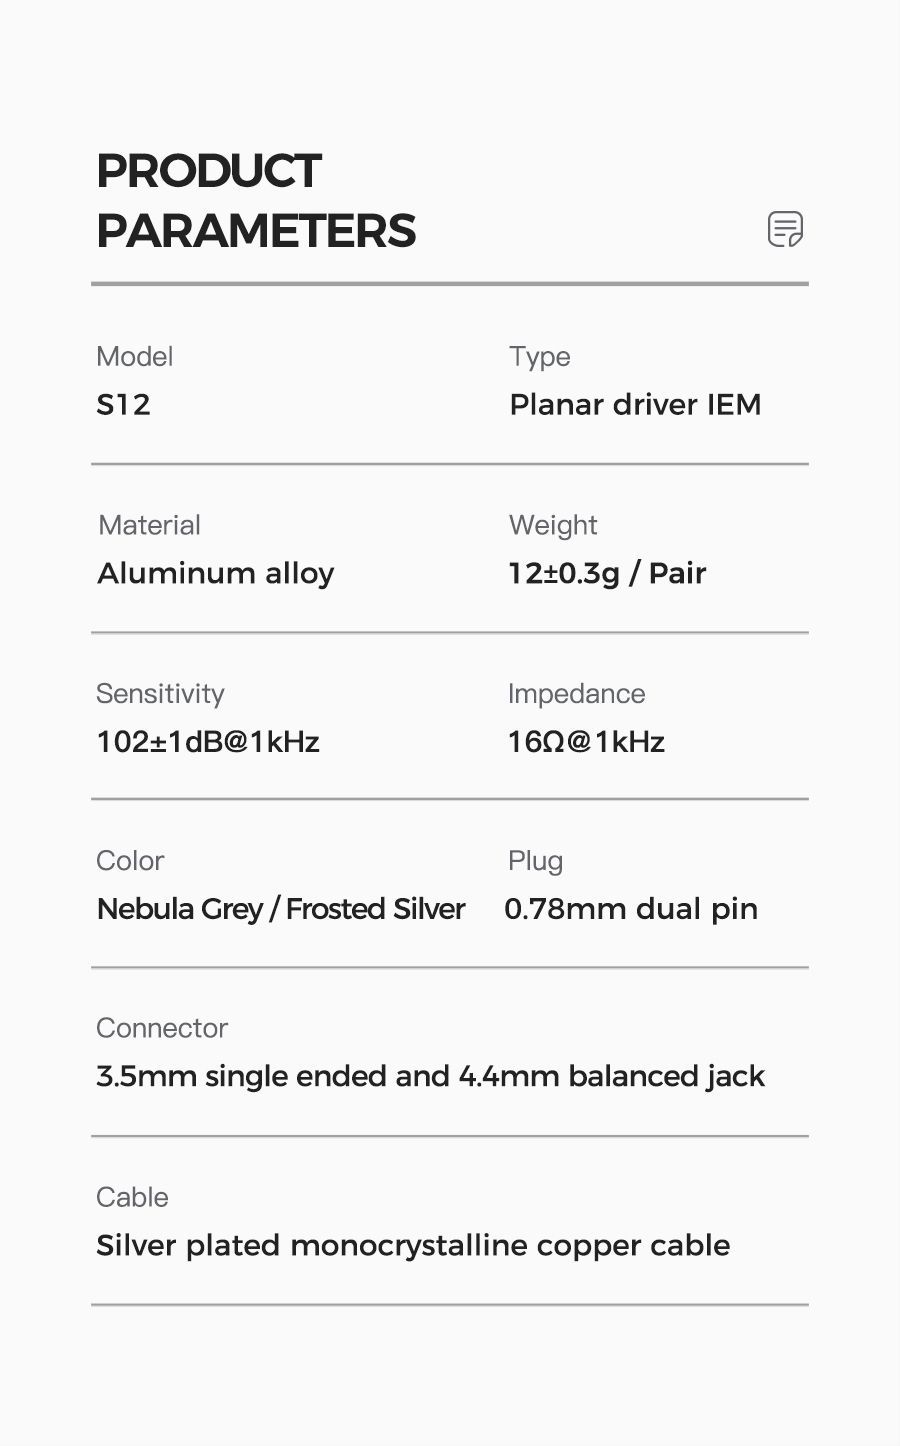Image resolution: width=900 pixels, height=1446 pixels.
Task: Select the Impedance label
Action: coord(576,694)
